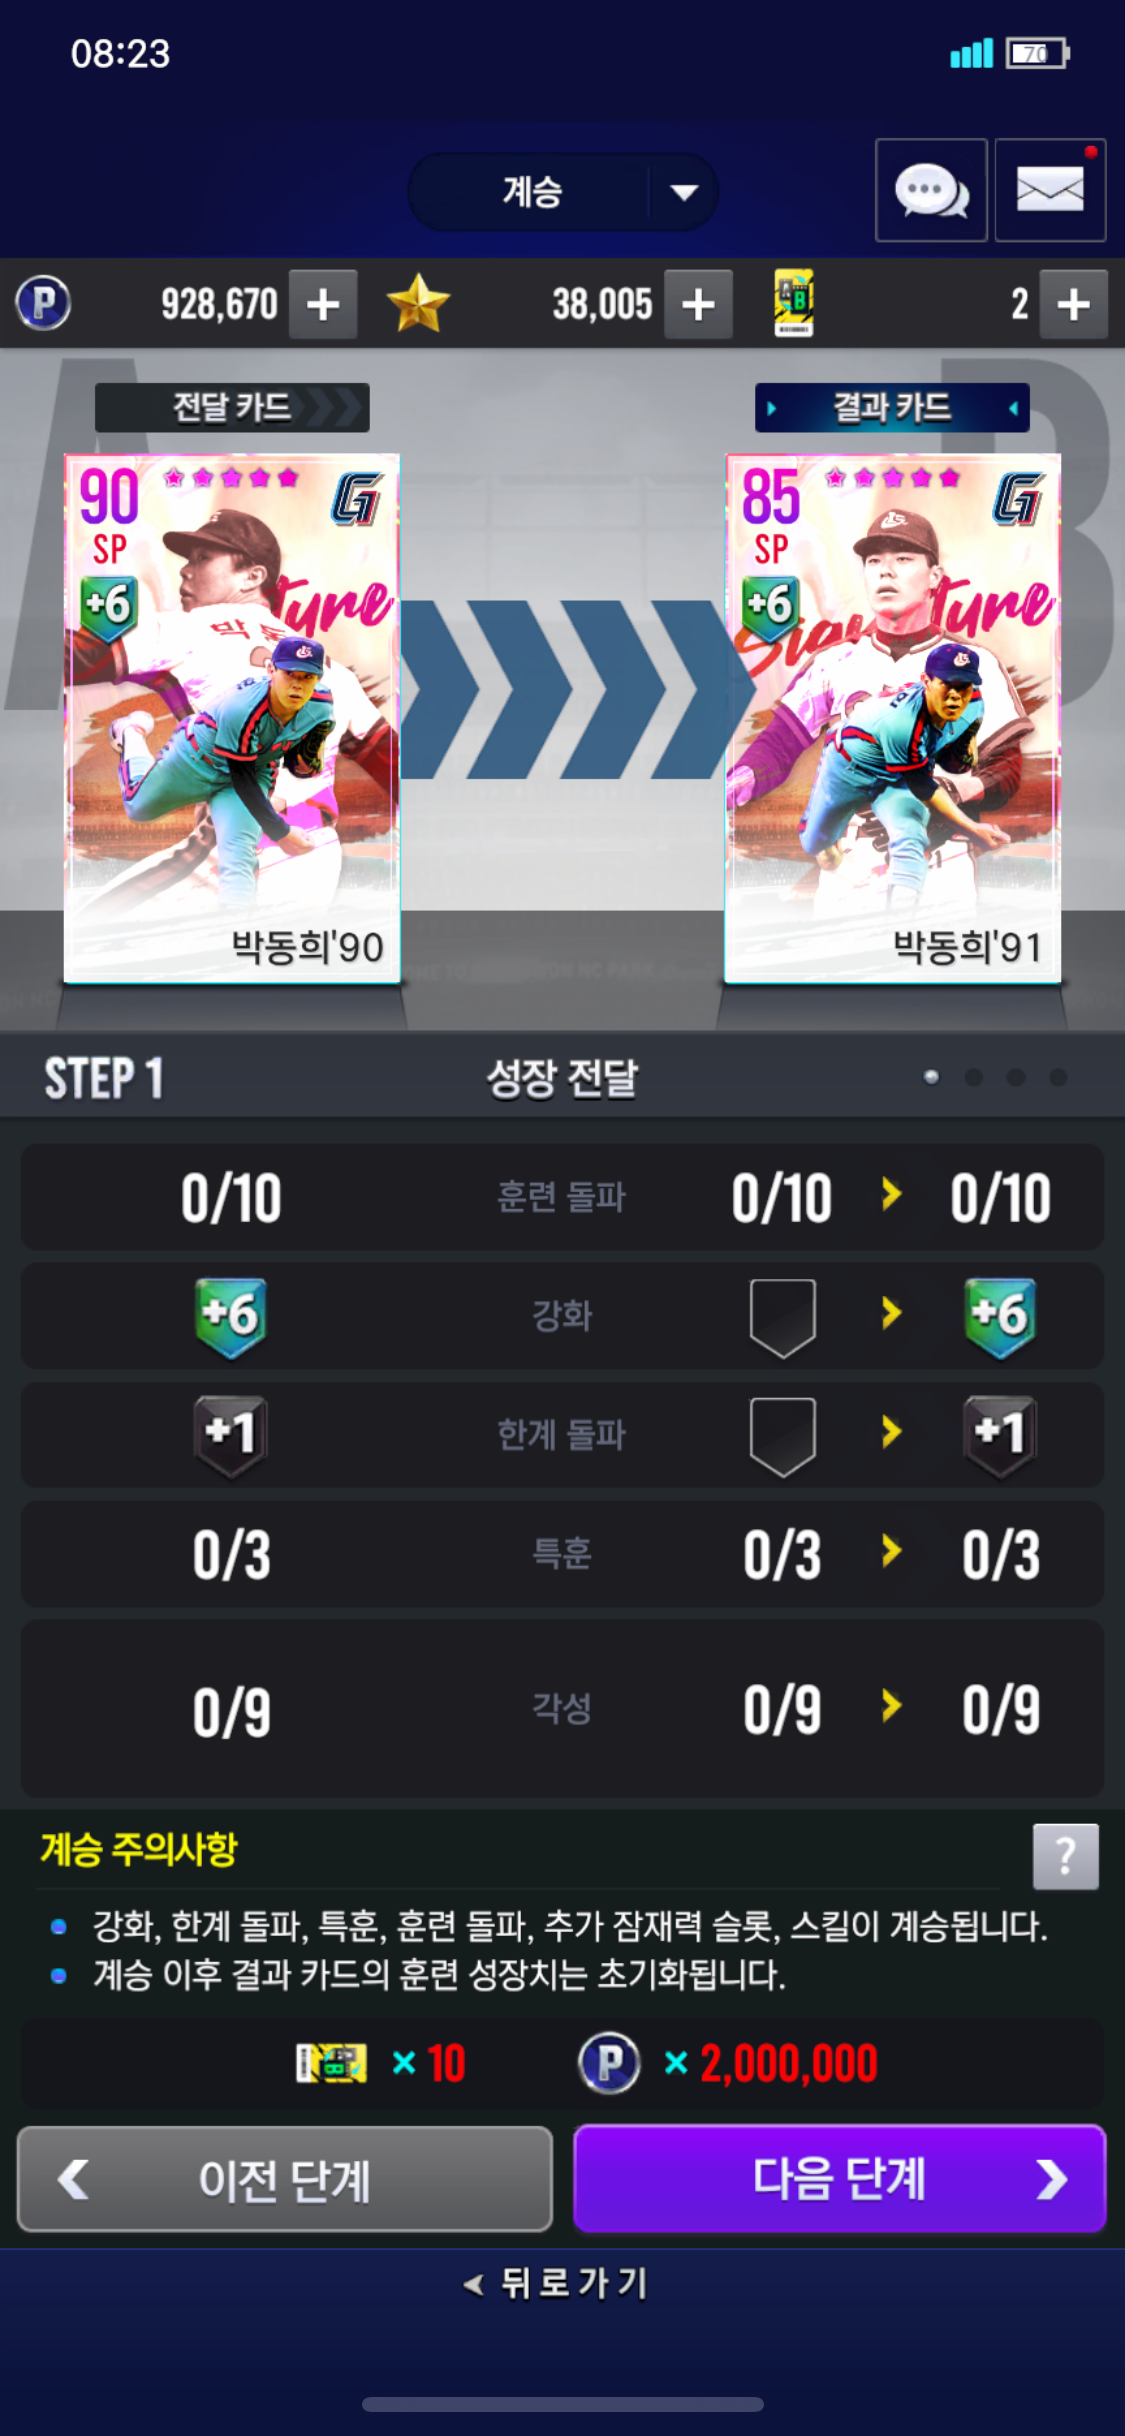Expand the 계승 dropdown menu
The image size is (1125, 2436).
coord(563,191)
